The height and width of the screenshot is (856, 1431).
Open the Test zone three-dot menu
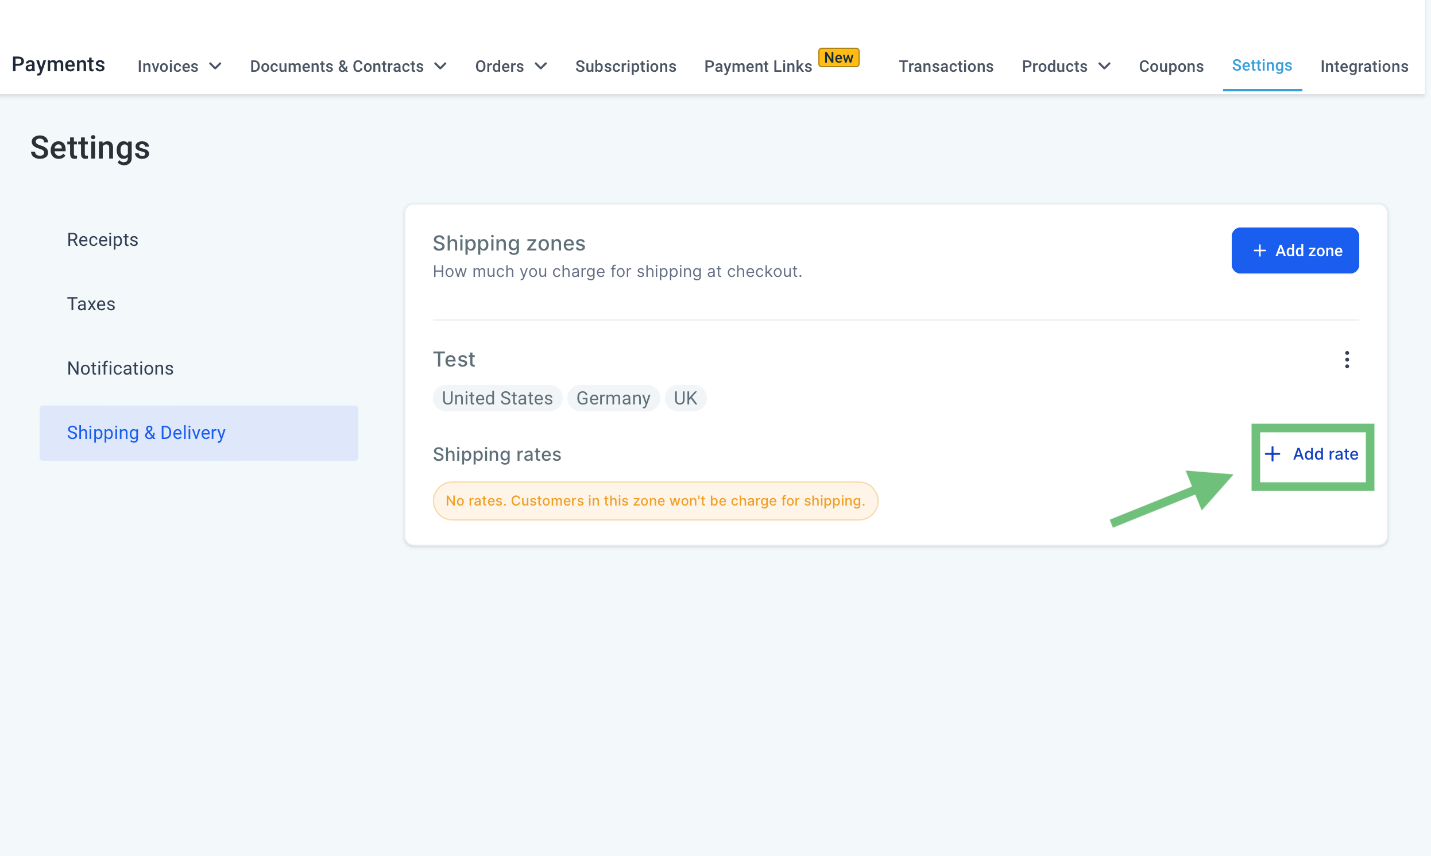coord(1347,360)
